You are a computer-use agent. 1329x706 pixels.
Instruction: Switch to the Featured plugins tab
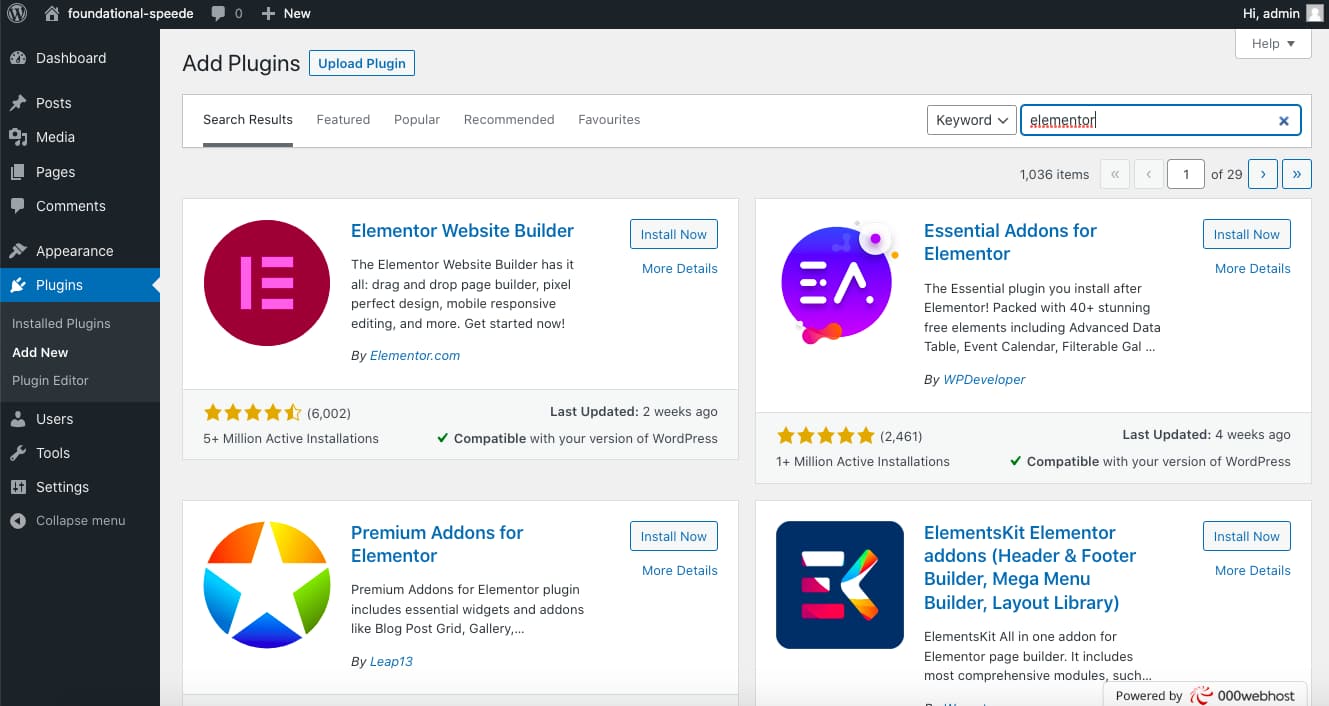(x=343, y=119)
